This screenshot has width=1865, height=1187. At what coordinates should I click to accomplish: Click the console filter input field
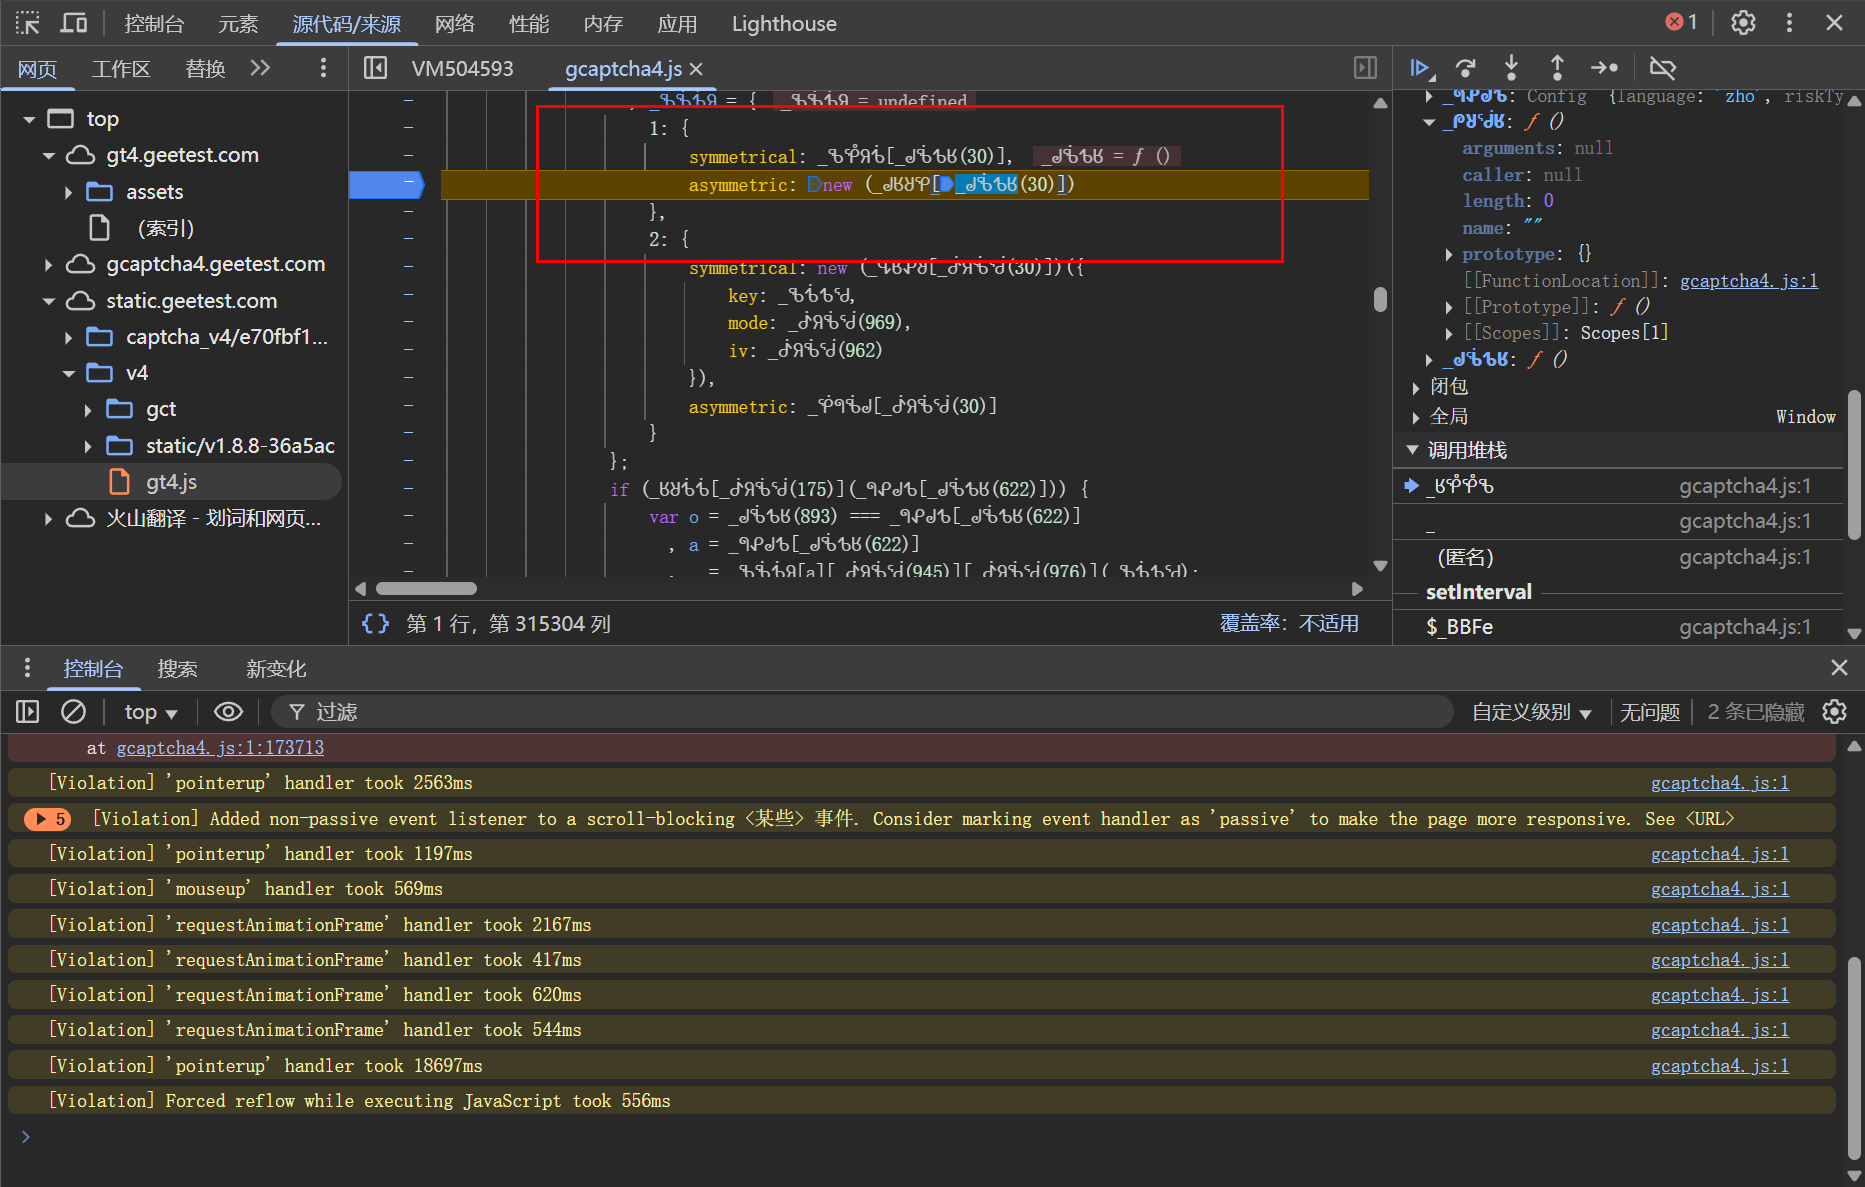click(862, 712)
